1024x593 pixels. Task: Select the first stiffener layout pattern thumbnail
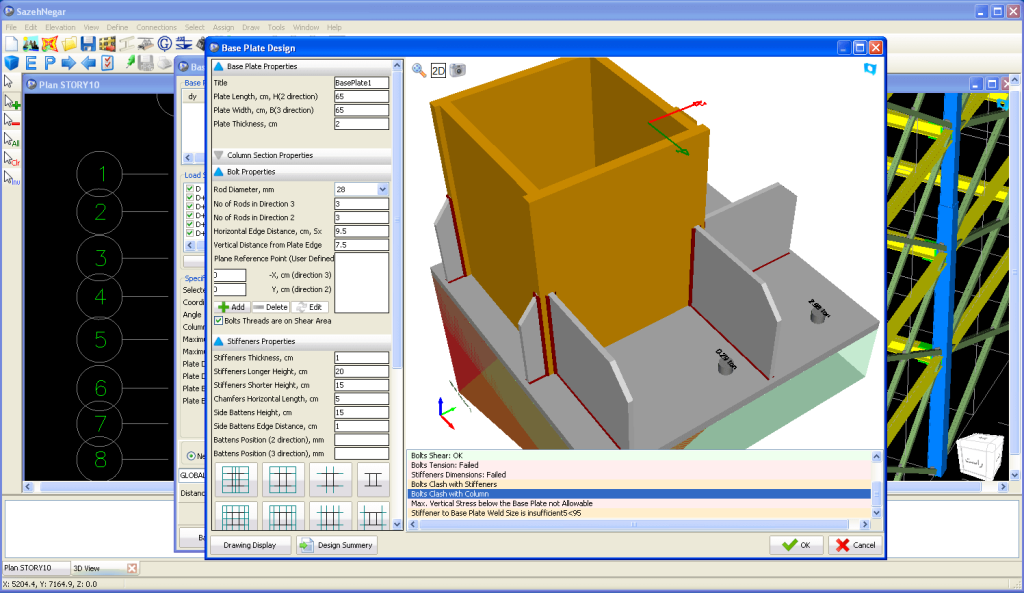(x=236, y=480)
